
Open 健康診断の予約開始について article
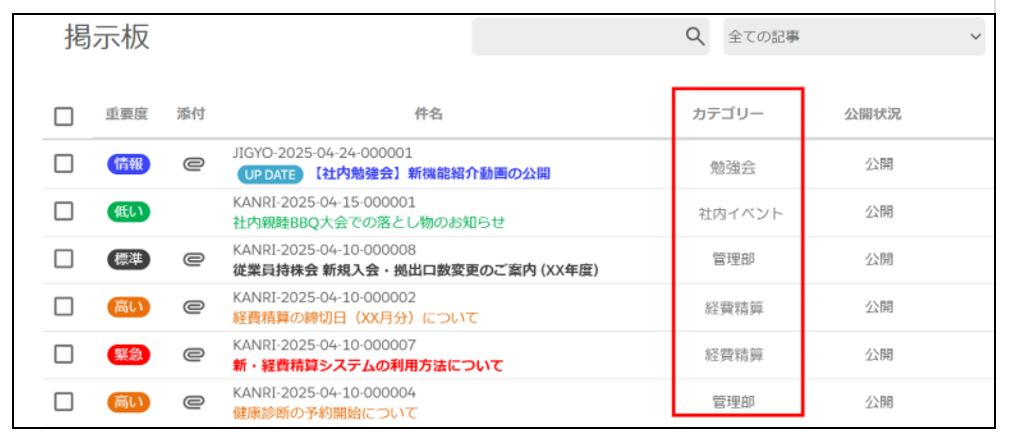(x=325, y=413)
